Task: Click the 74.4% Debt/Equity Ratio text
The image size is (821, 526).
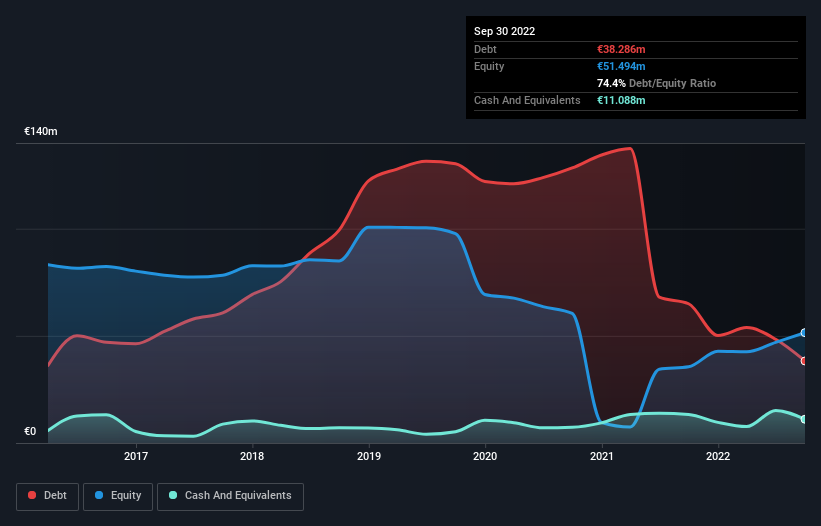Action: click(656, 83)
